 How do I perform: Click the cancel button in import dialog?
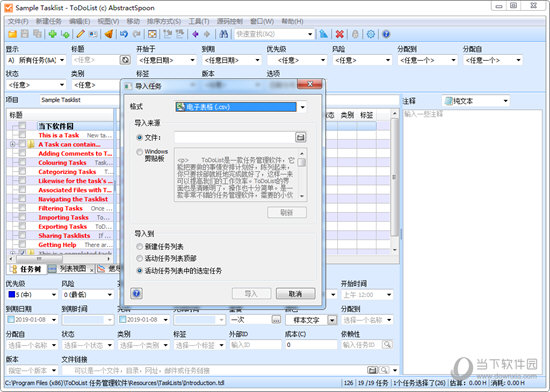tap(295, 293)
